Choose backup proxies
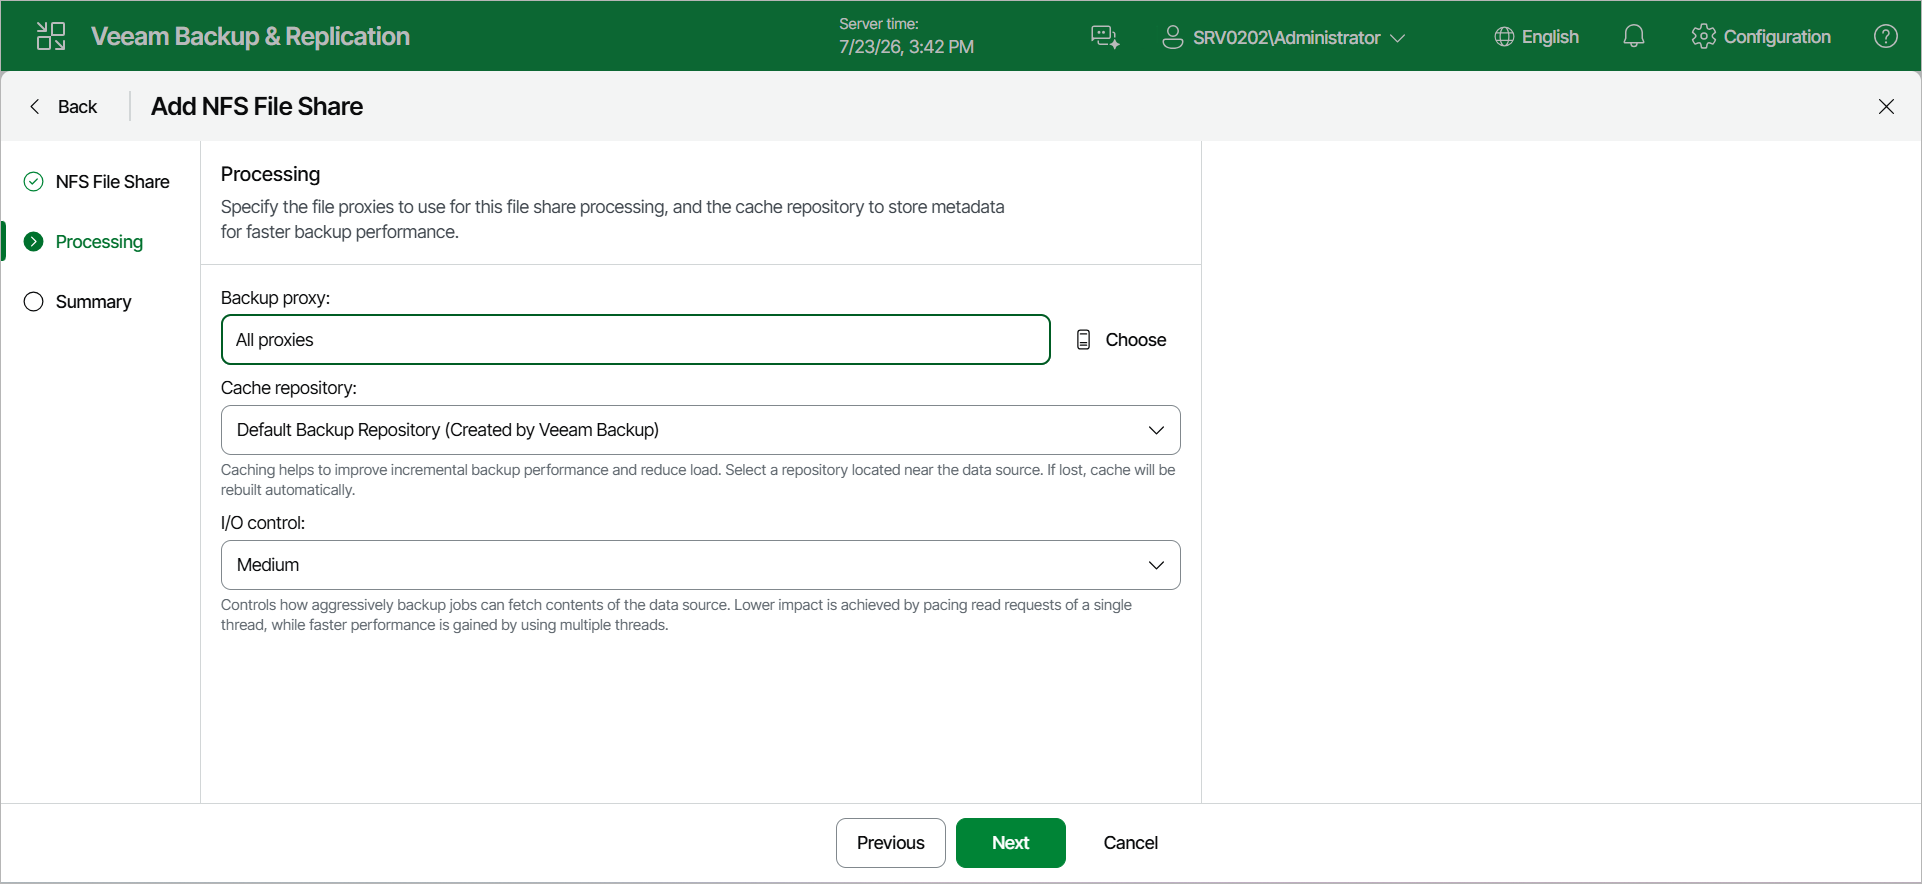1922x884 pixels. coord(1135,340)
